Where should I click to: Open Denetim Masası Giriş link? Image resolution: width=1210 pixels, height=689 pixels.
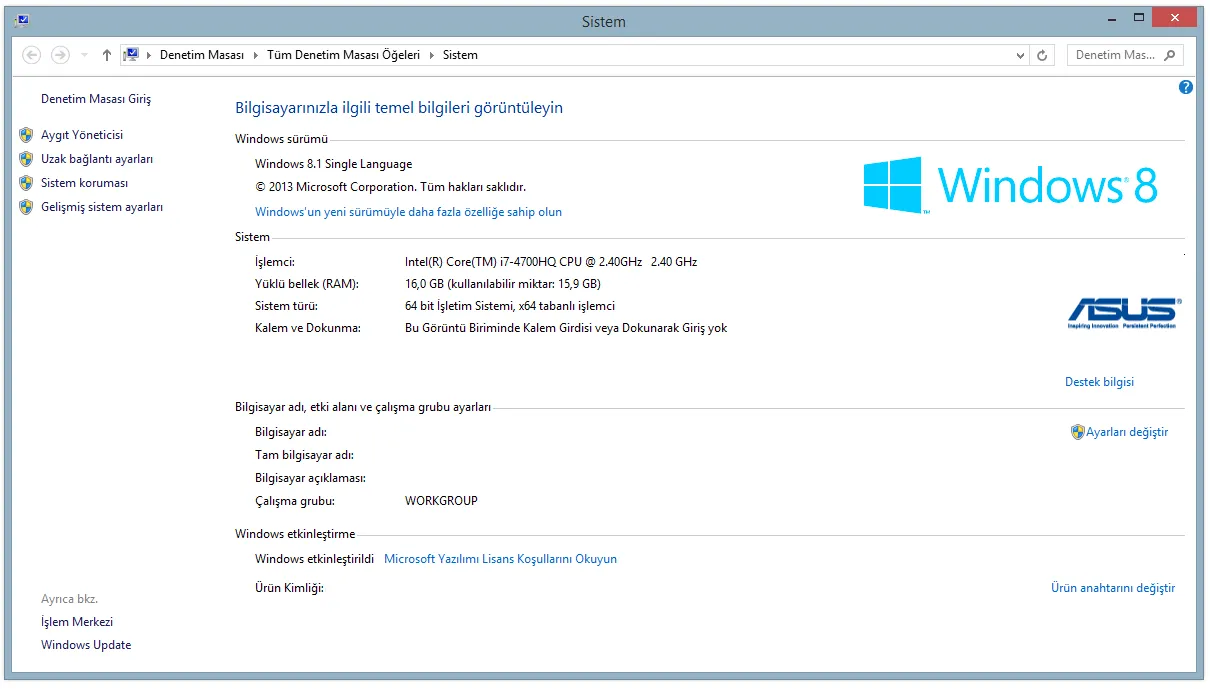point(96,99)
